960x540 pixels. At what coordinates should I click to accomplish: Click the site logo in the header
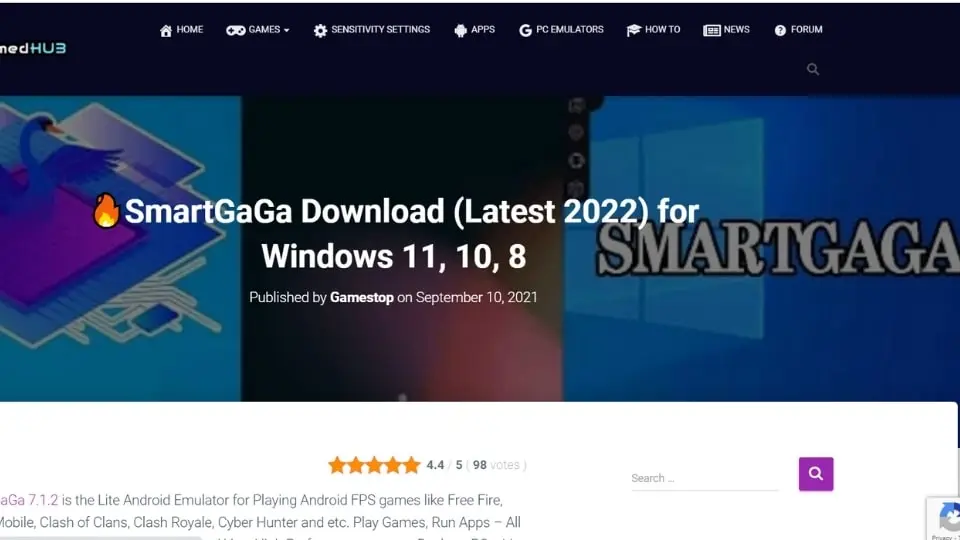click(33, 47)
